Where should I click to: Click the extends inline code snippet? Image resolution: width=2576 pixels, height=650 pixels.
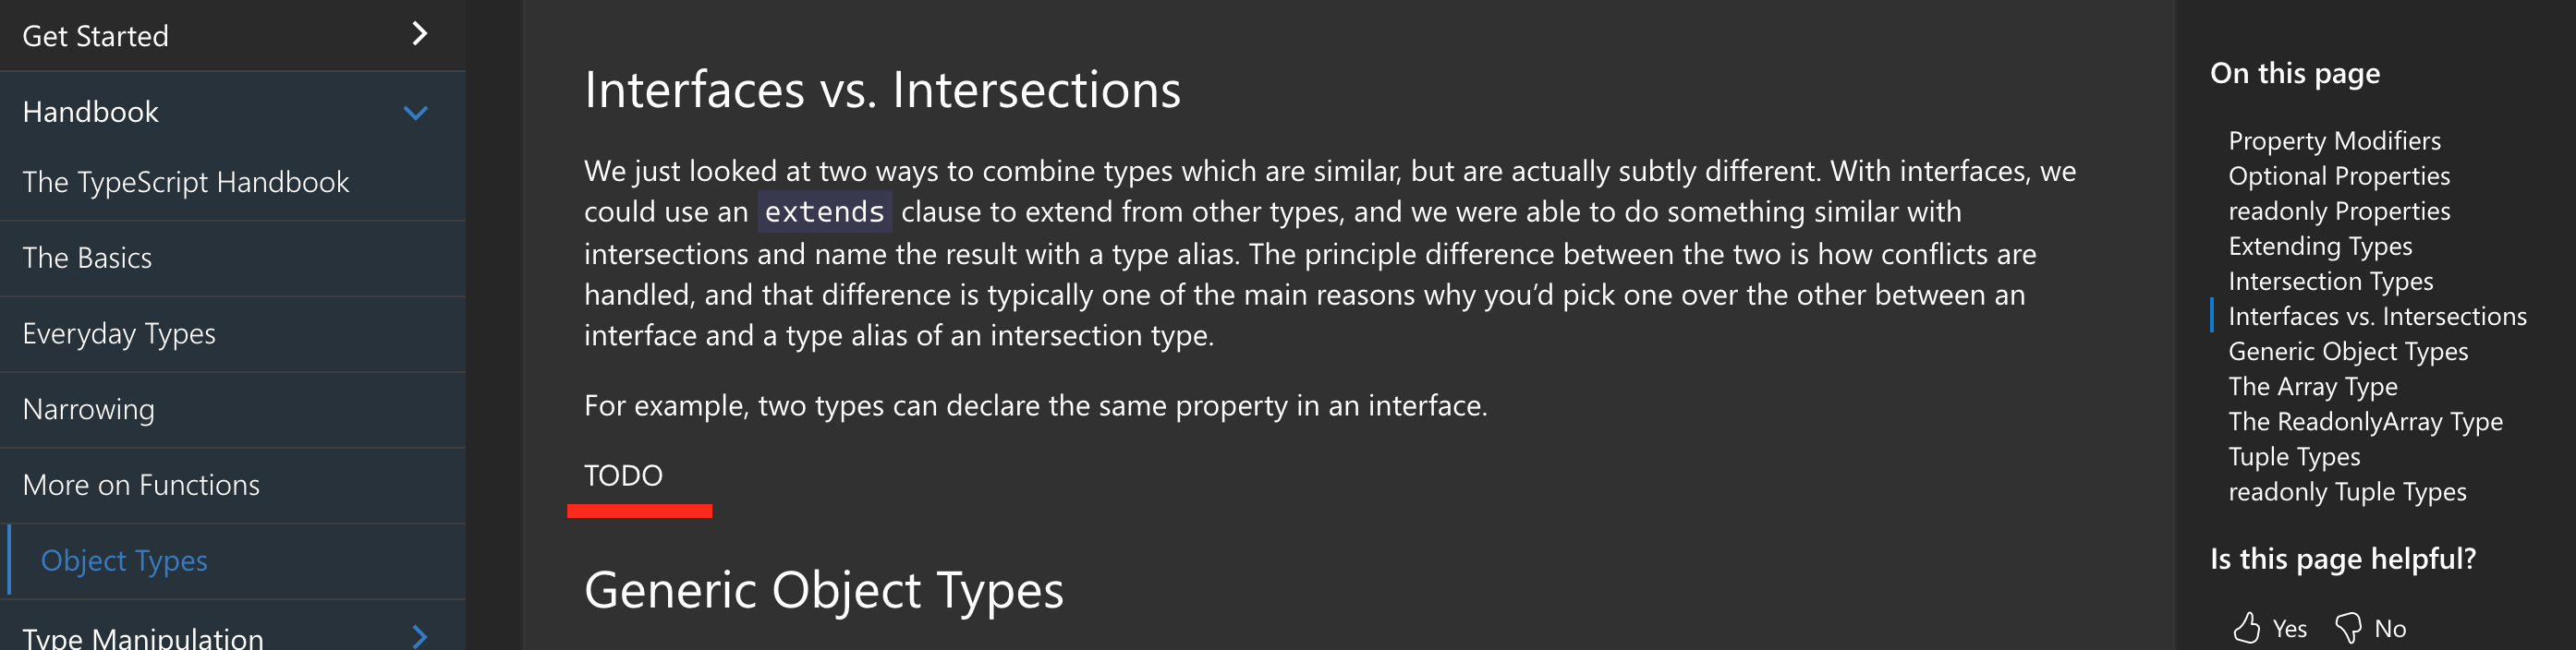tap(822, 211)
